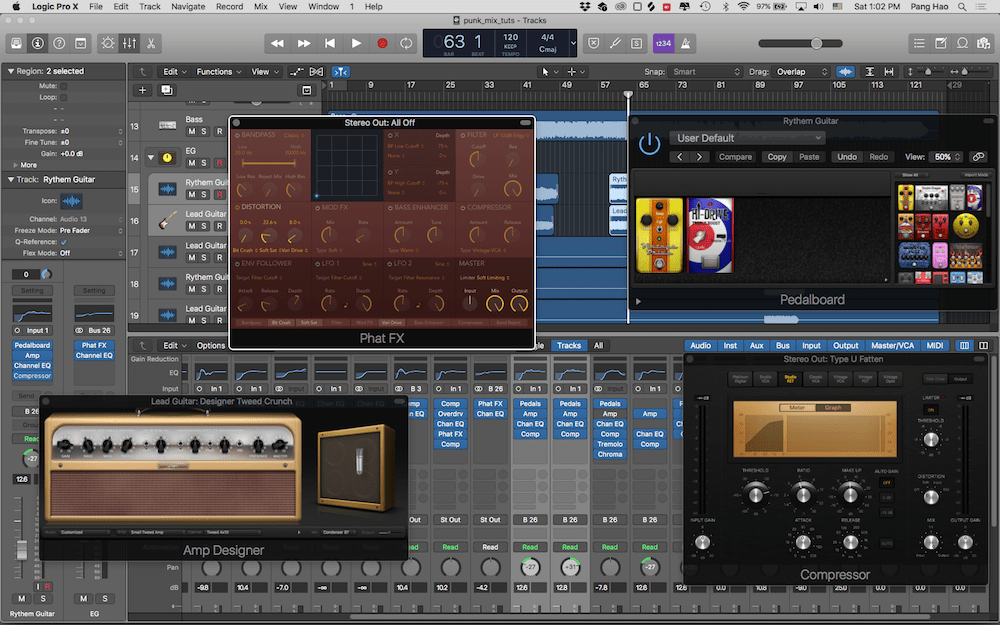
Task: Toggle the Aux channel filter button
Action: pyautogui.click(x=756, y=346)
